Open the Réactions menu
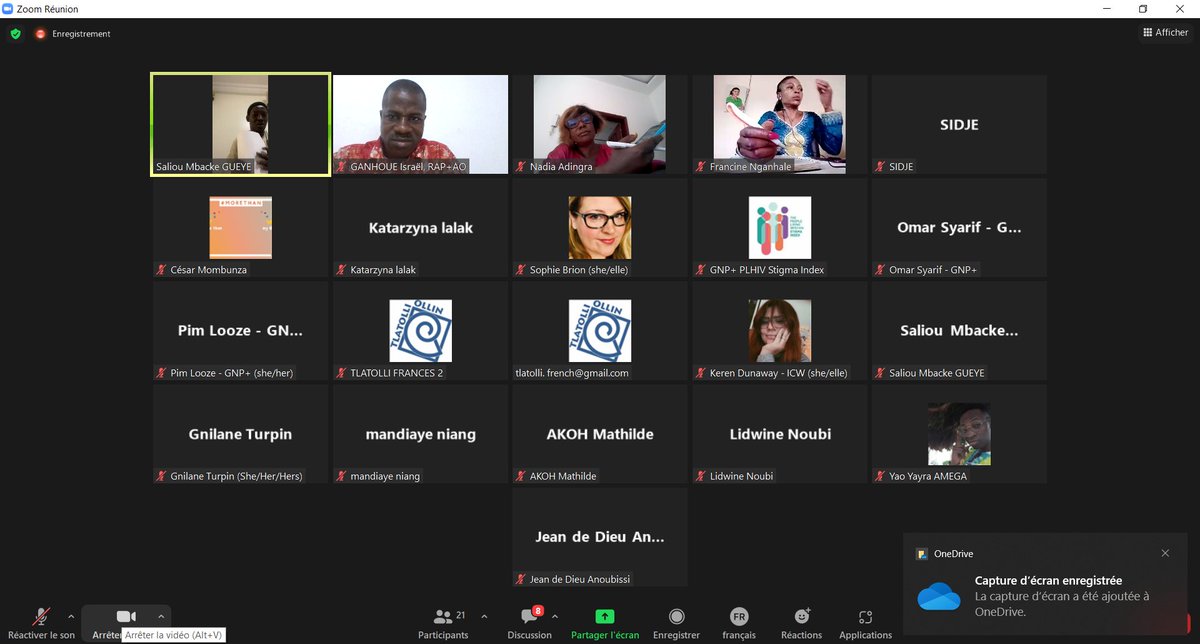The image size is (1200, 644). coord(801,622)
